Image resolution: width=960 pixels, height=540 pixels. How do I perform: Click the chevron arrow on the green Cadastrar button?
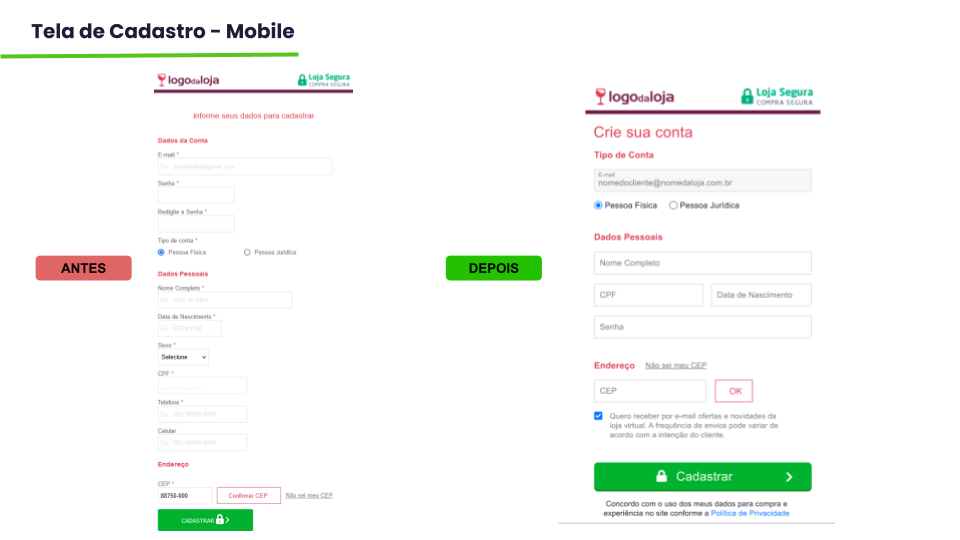[789, 477]
